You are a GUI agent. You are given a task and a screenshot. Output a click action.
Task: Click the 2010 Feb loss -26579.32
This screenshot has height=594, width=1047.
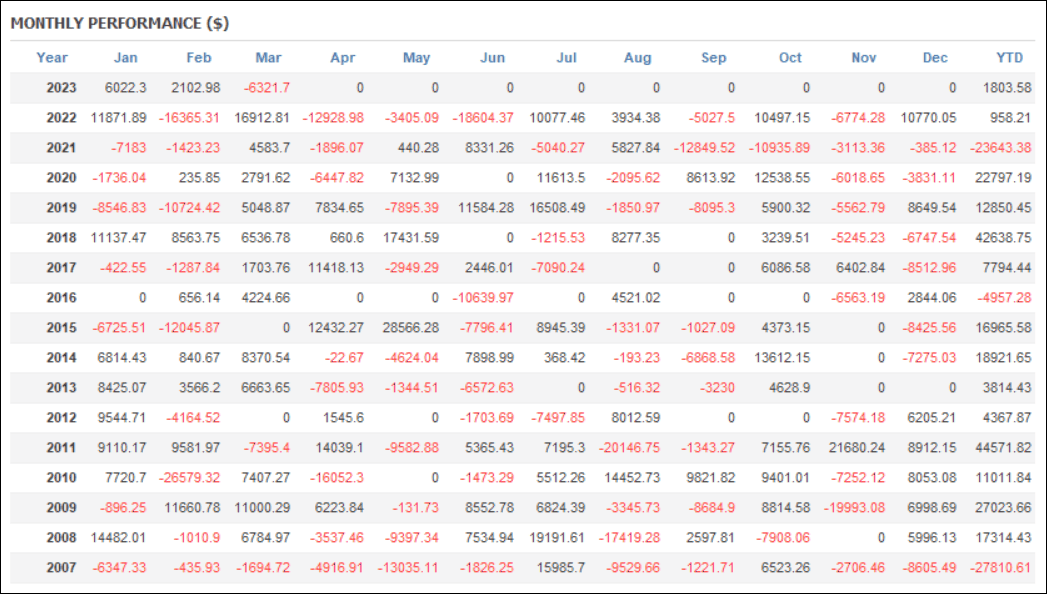pyautogui.click(x=189, y=478)
